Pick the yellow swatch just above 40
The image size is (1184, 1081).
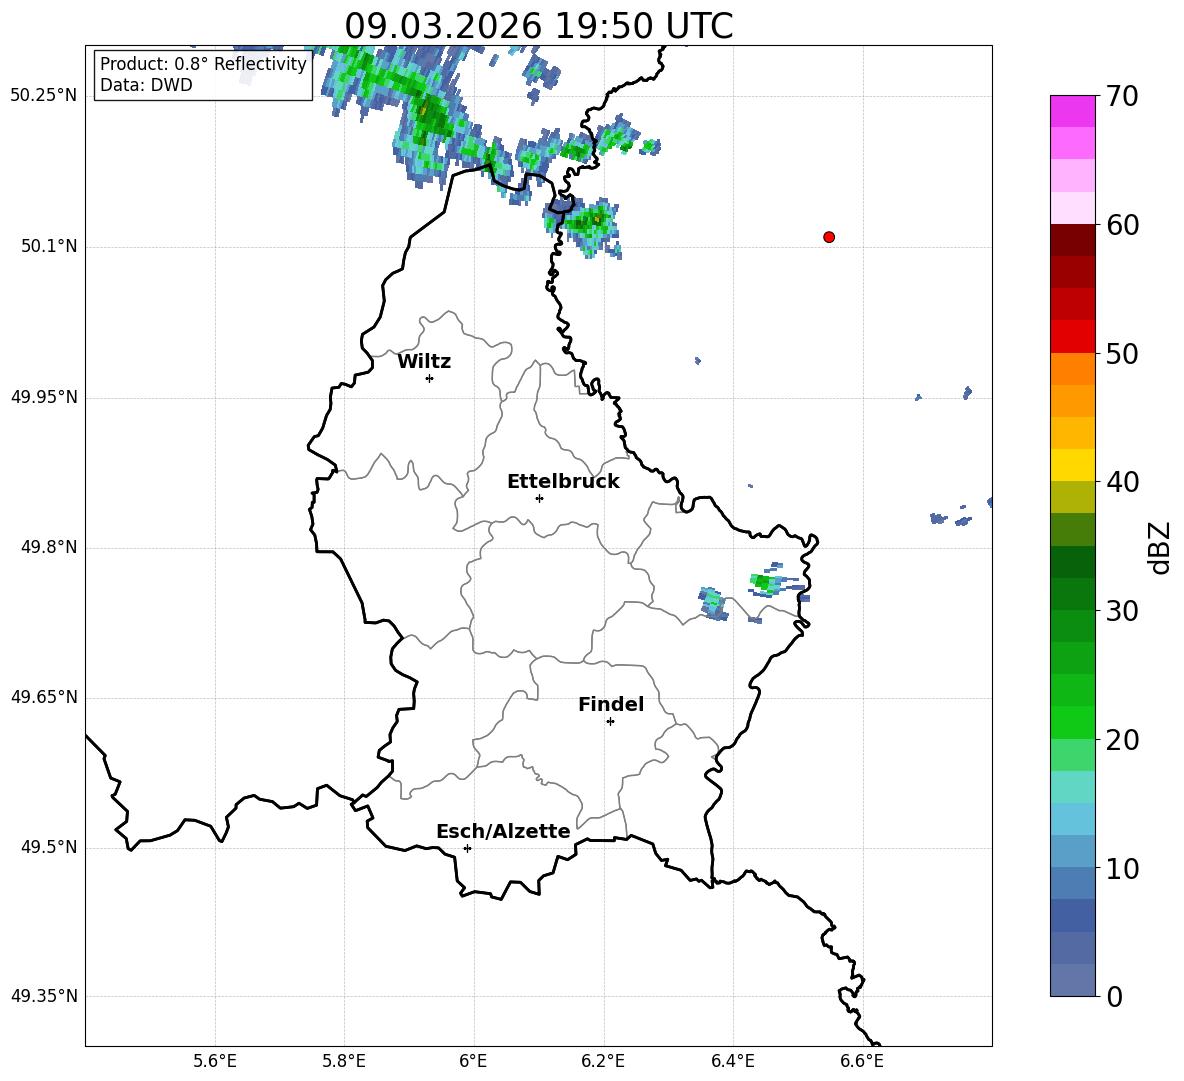click(x=1073, y=465)
